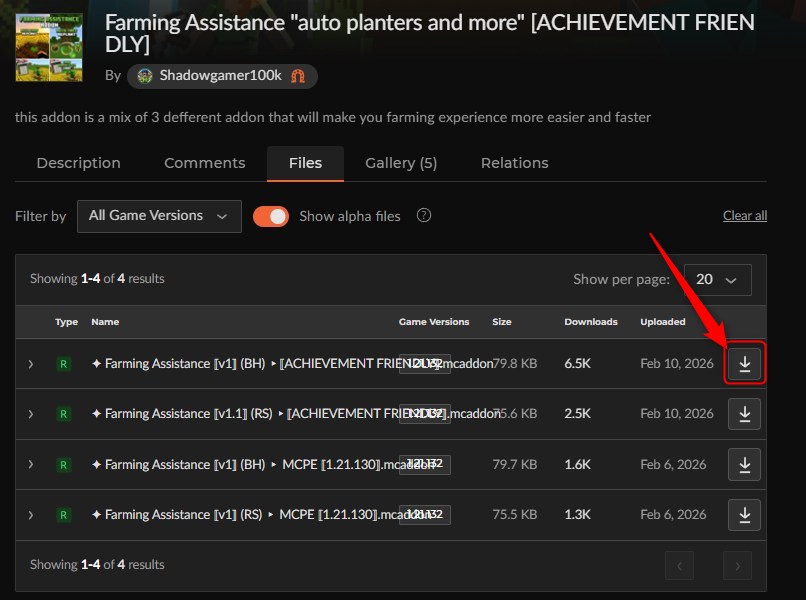Click Shadowgamer100k's avatar icon
The image size is (806, 600).
tap(145, 76)
